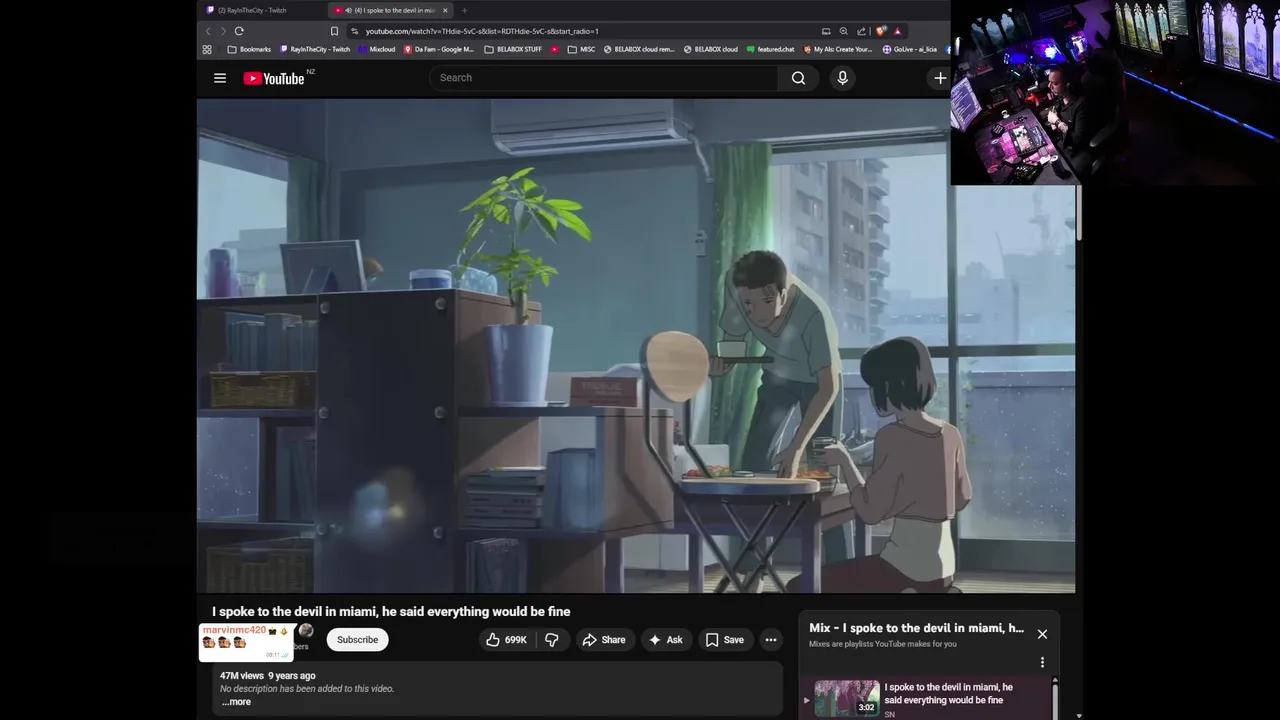Click the video title below the player
The width and height of the screenshot is (1280, 720).
391,611
